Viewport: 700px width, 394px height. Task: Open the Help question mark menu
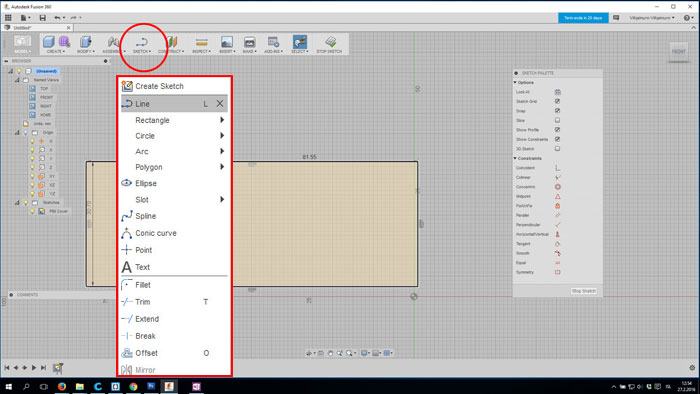[x=687, y=18]
